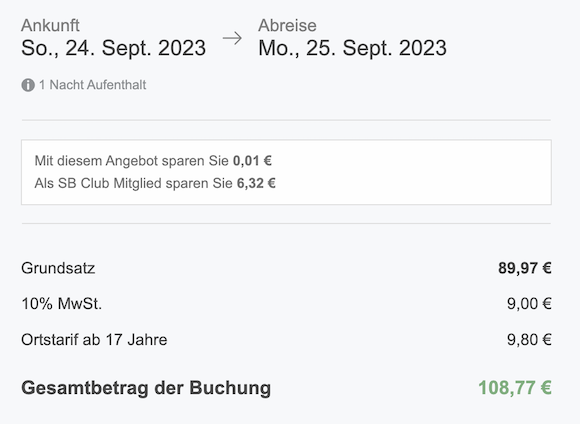Image resolution: width=580 pixels, height=424 pixels.
Task: Click the 10% MwSt. row label
Action: click(x=62, y=304)
